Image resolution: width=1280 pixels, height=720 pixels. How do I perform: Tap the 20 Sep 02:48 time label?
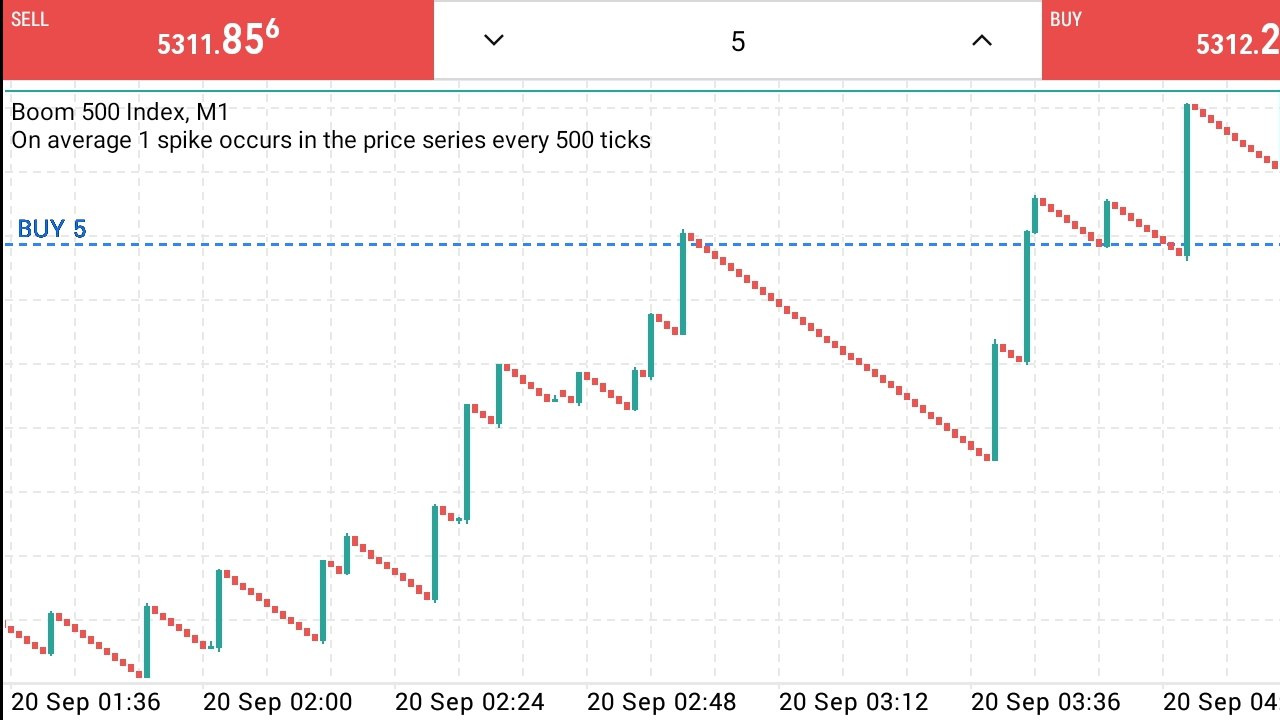[662, 702]
